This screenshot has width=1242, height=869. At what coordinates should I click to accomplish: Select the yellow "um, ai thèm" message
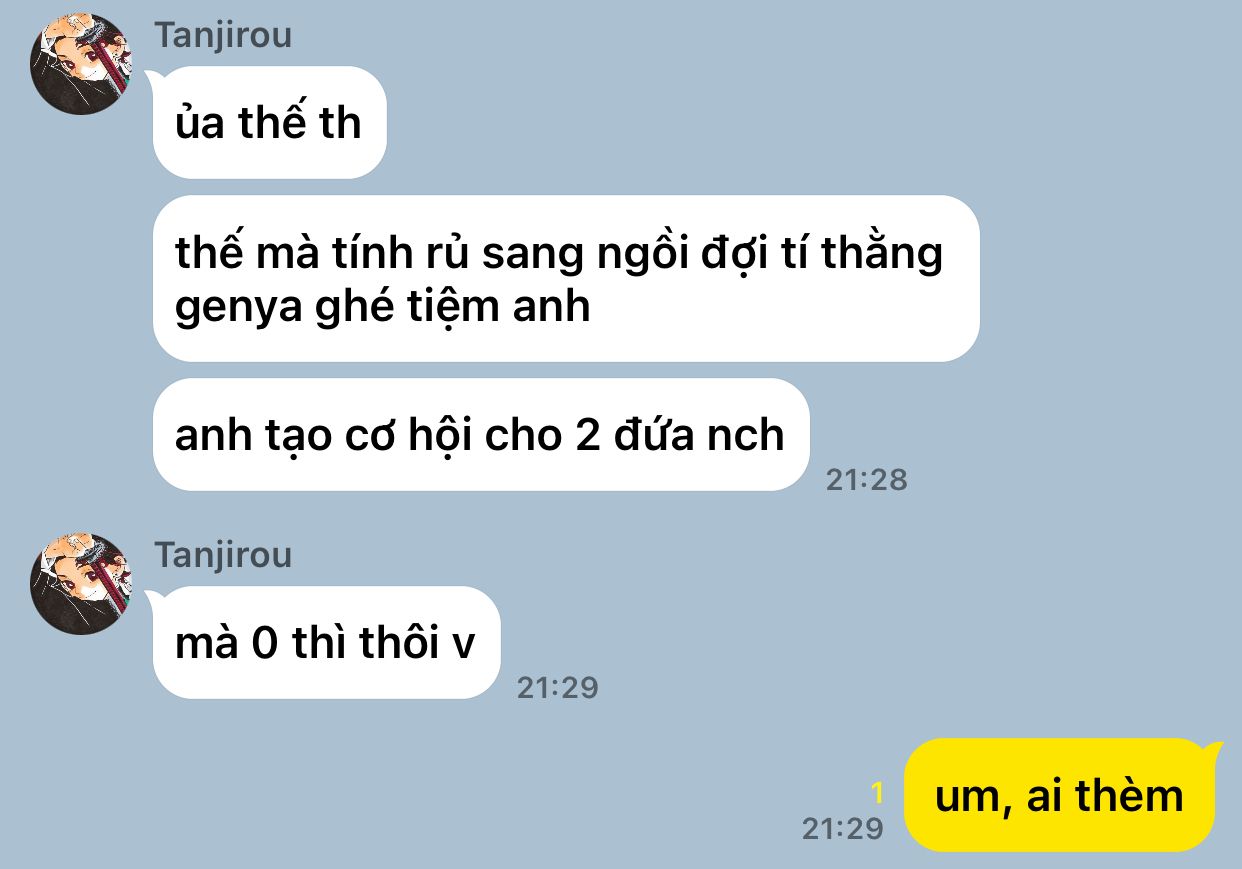tap(1059, 796)
